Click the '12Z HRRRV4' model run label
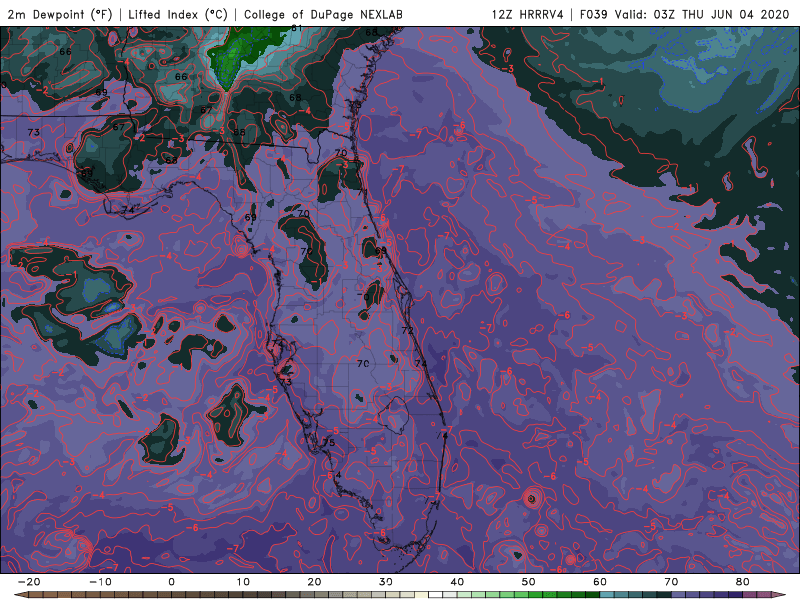 point(528,15)
